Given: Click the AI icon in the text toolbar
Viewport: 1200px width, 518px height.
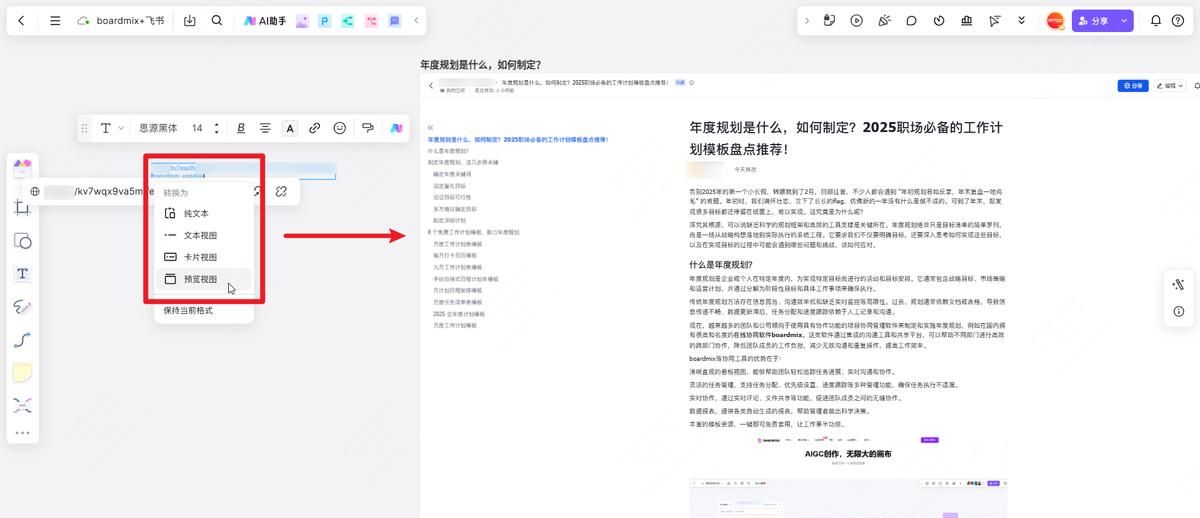Looking at the screenshot, I should coord(396,128).
